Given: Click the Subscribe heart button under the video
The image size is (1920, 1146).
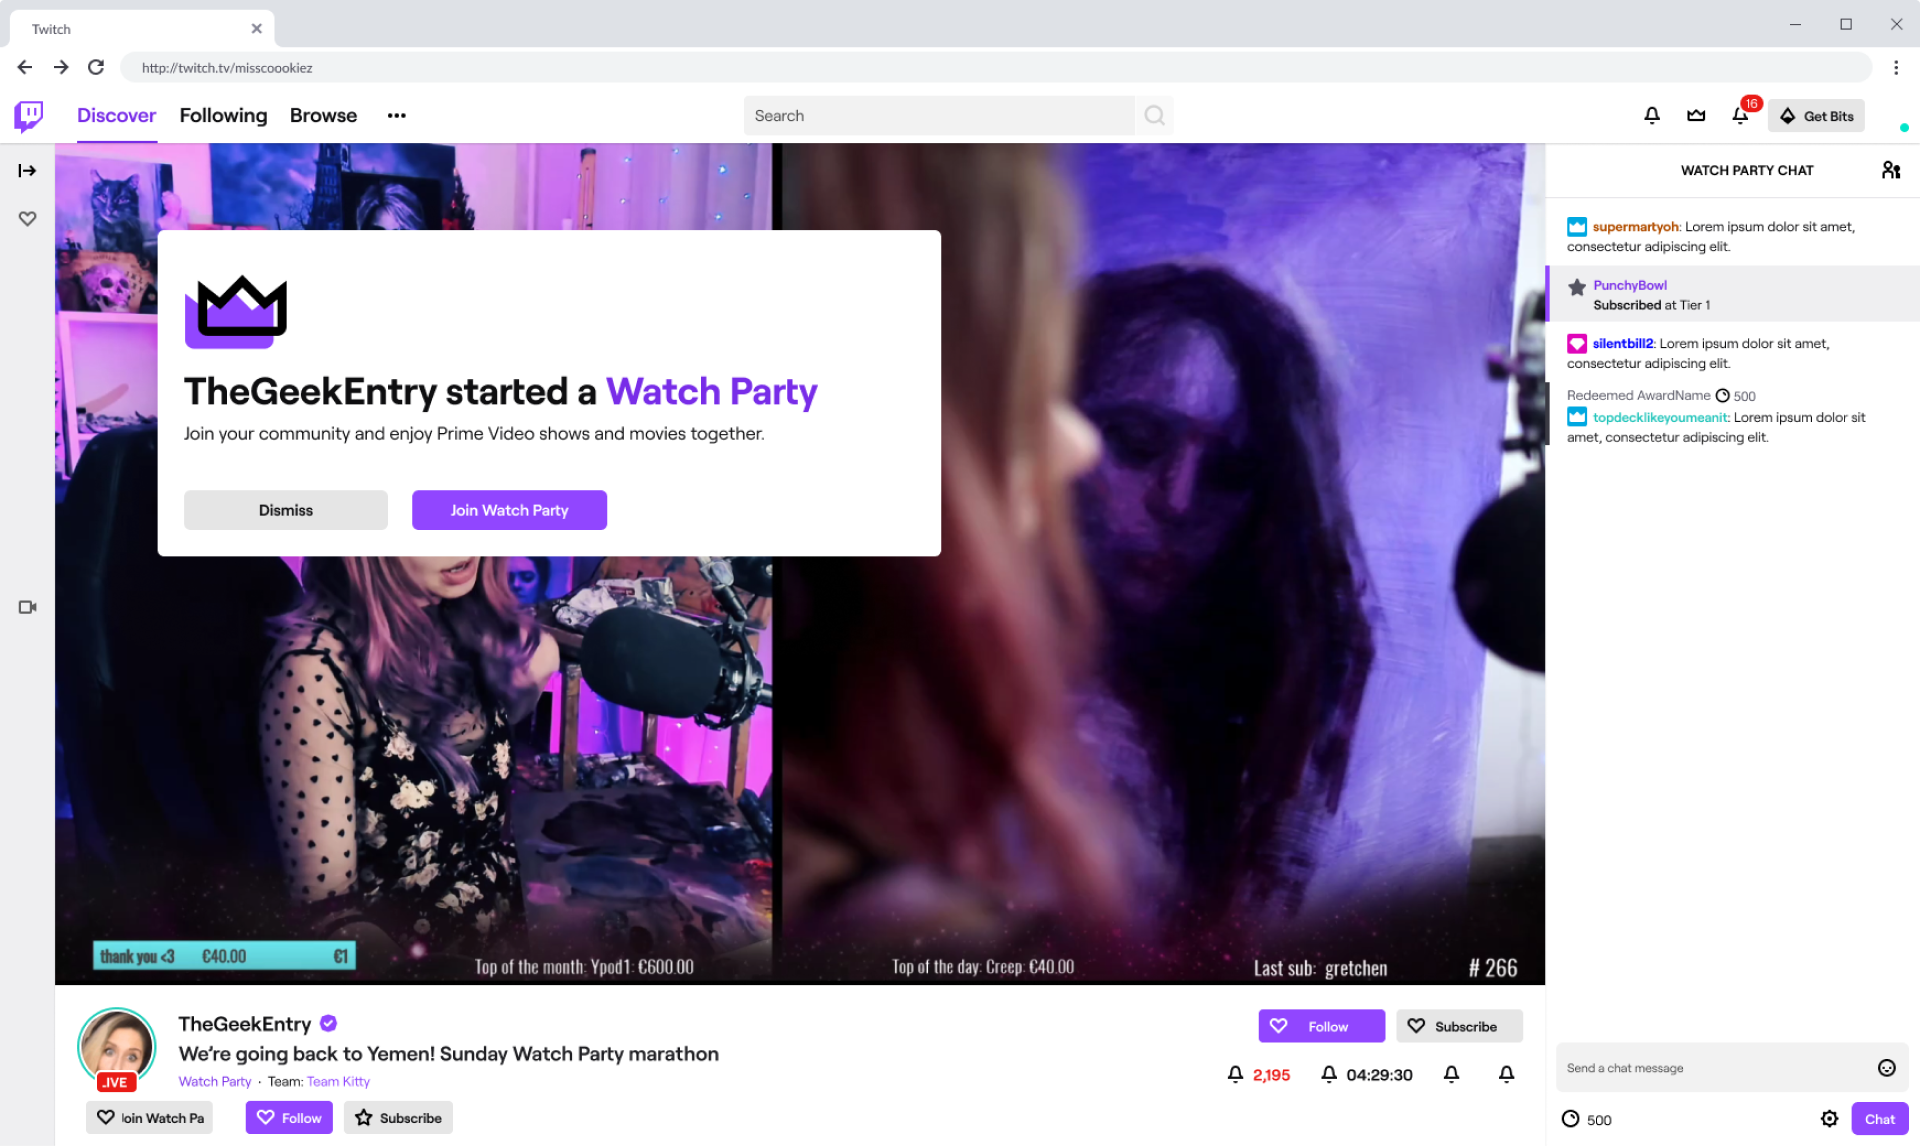Looking at the screenshot, I should click(x=1459, y=1026).
